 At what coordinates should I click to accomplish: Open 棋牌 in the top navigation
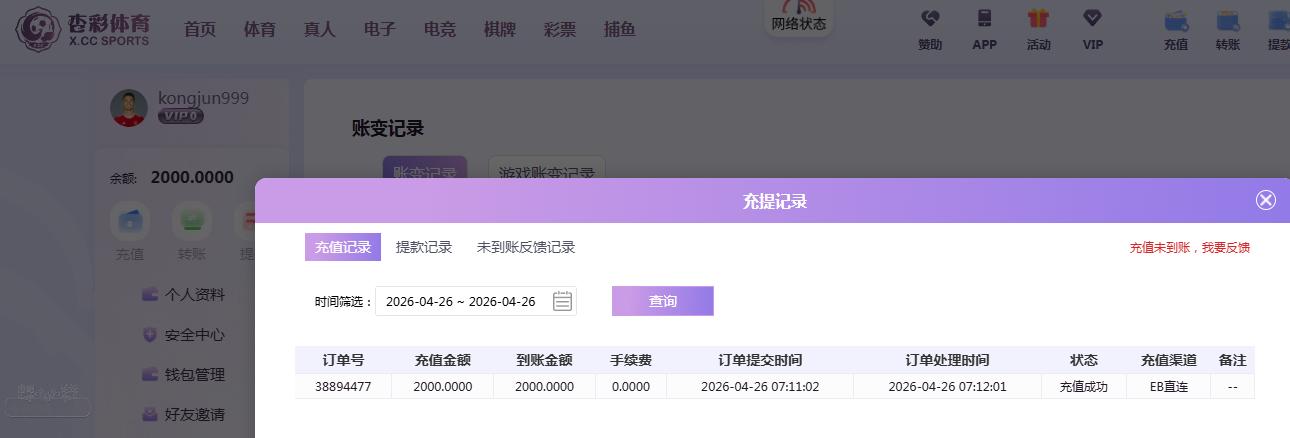click(x=500, y=29)
